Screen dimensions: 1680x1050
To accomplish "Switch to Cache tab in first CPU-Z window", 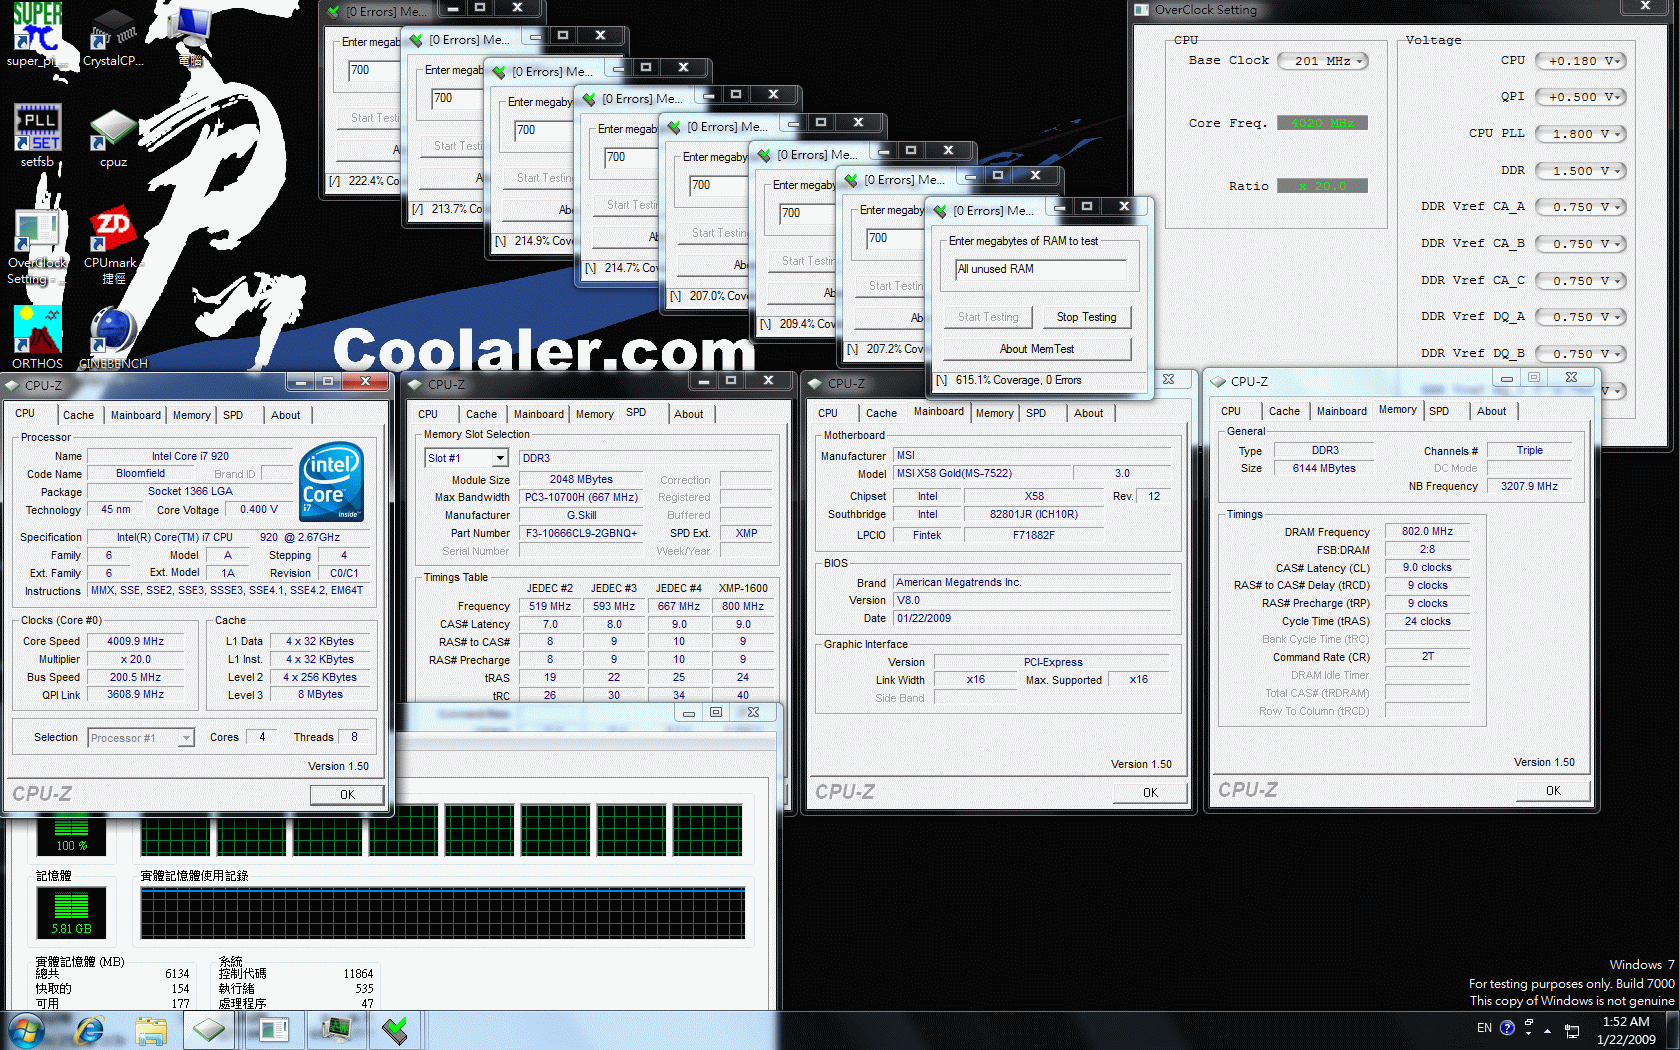I will pyautogui.click(x=78, y=415).
